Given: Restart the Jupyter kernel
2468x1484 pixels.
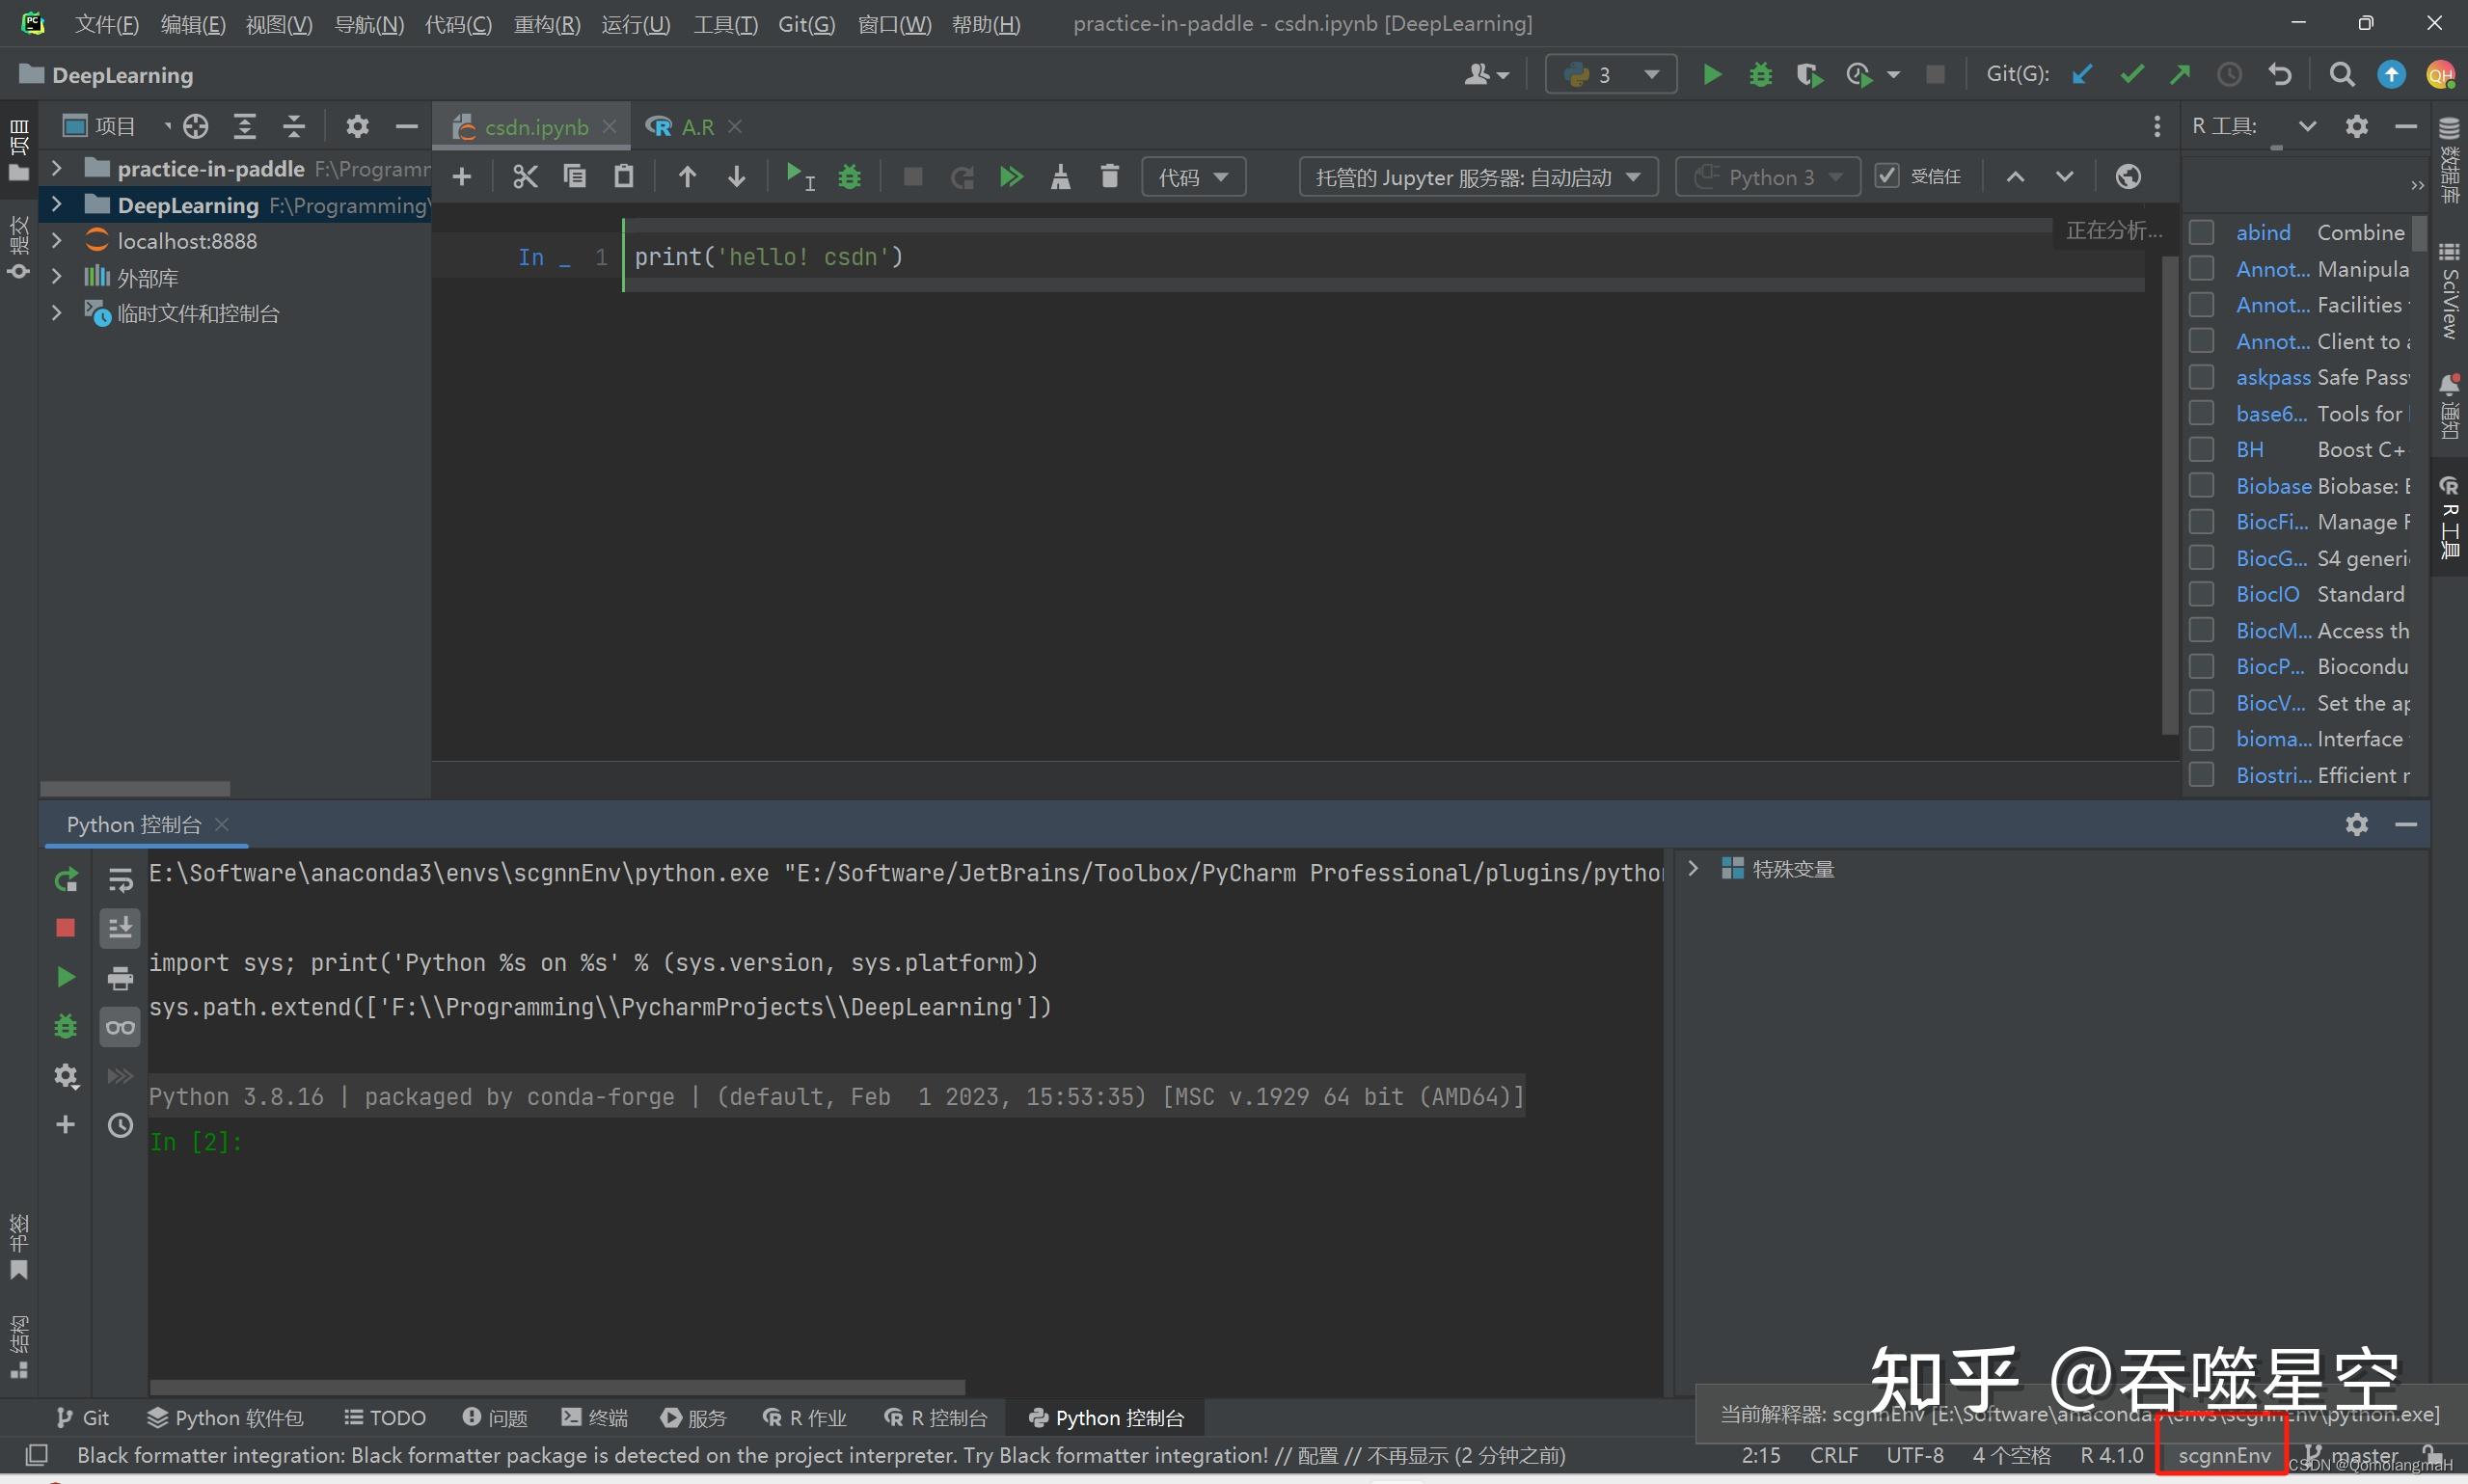Looking at the screenshot, I should (961, 176).
